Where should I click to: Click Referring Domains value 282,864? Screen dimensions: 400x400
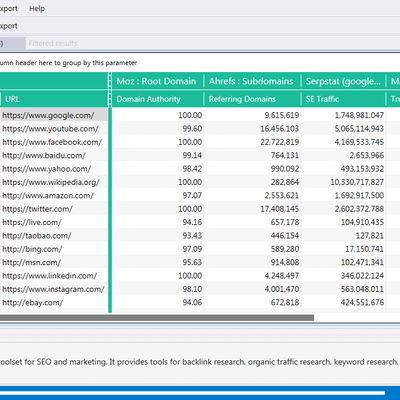click(285, 182)
